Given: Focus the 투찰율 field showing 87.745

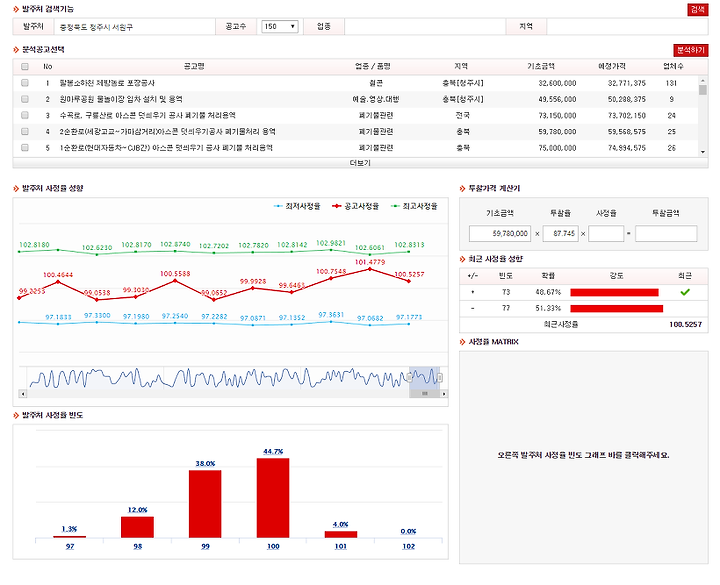Looking at the screenshot, I should [x=561, y=233].
